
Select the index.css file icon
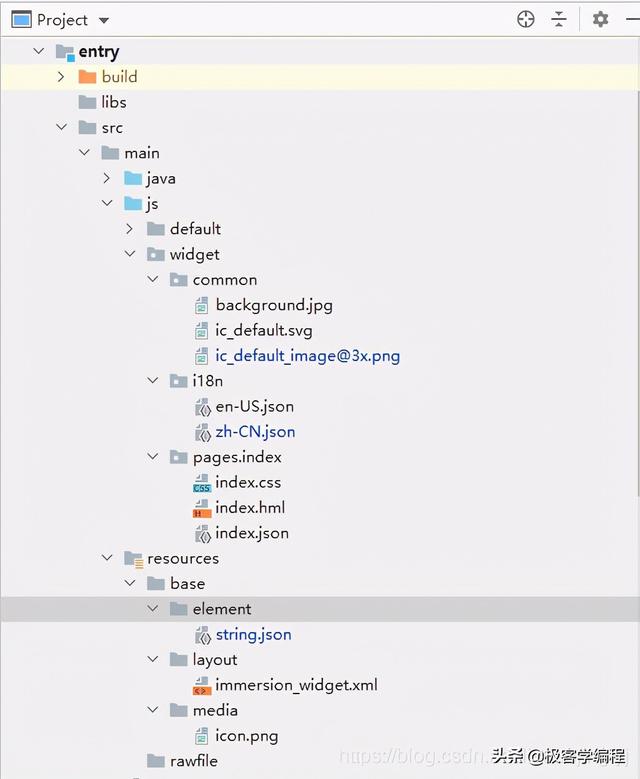(x=202, y=483)
